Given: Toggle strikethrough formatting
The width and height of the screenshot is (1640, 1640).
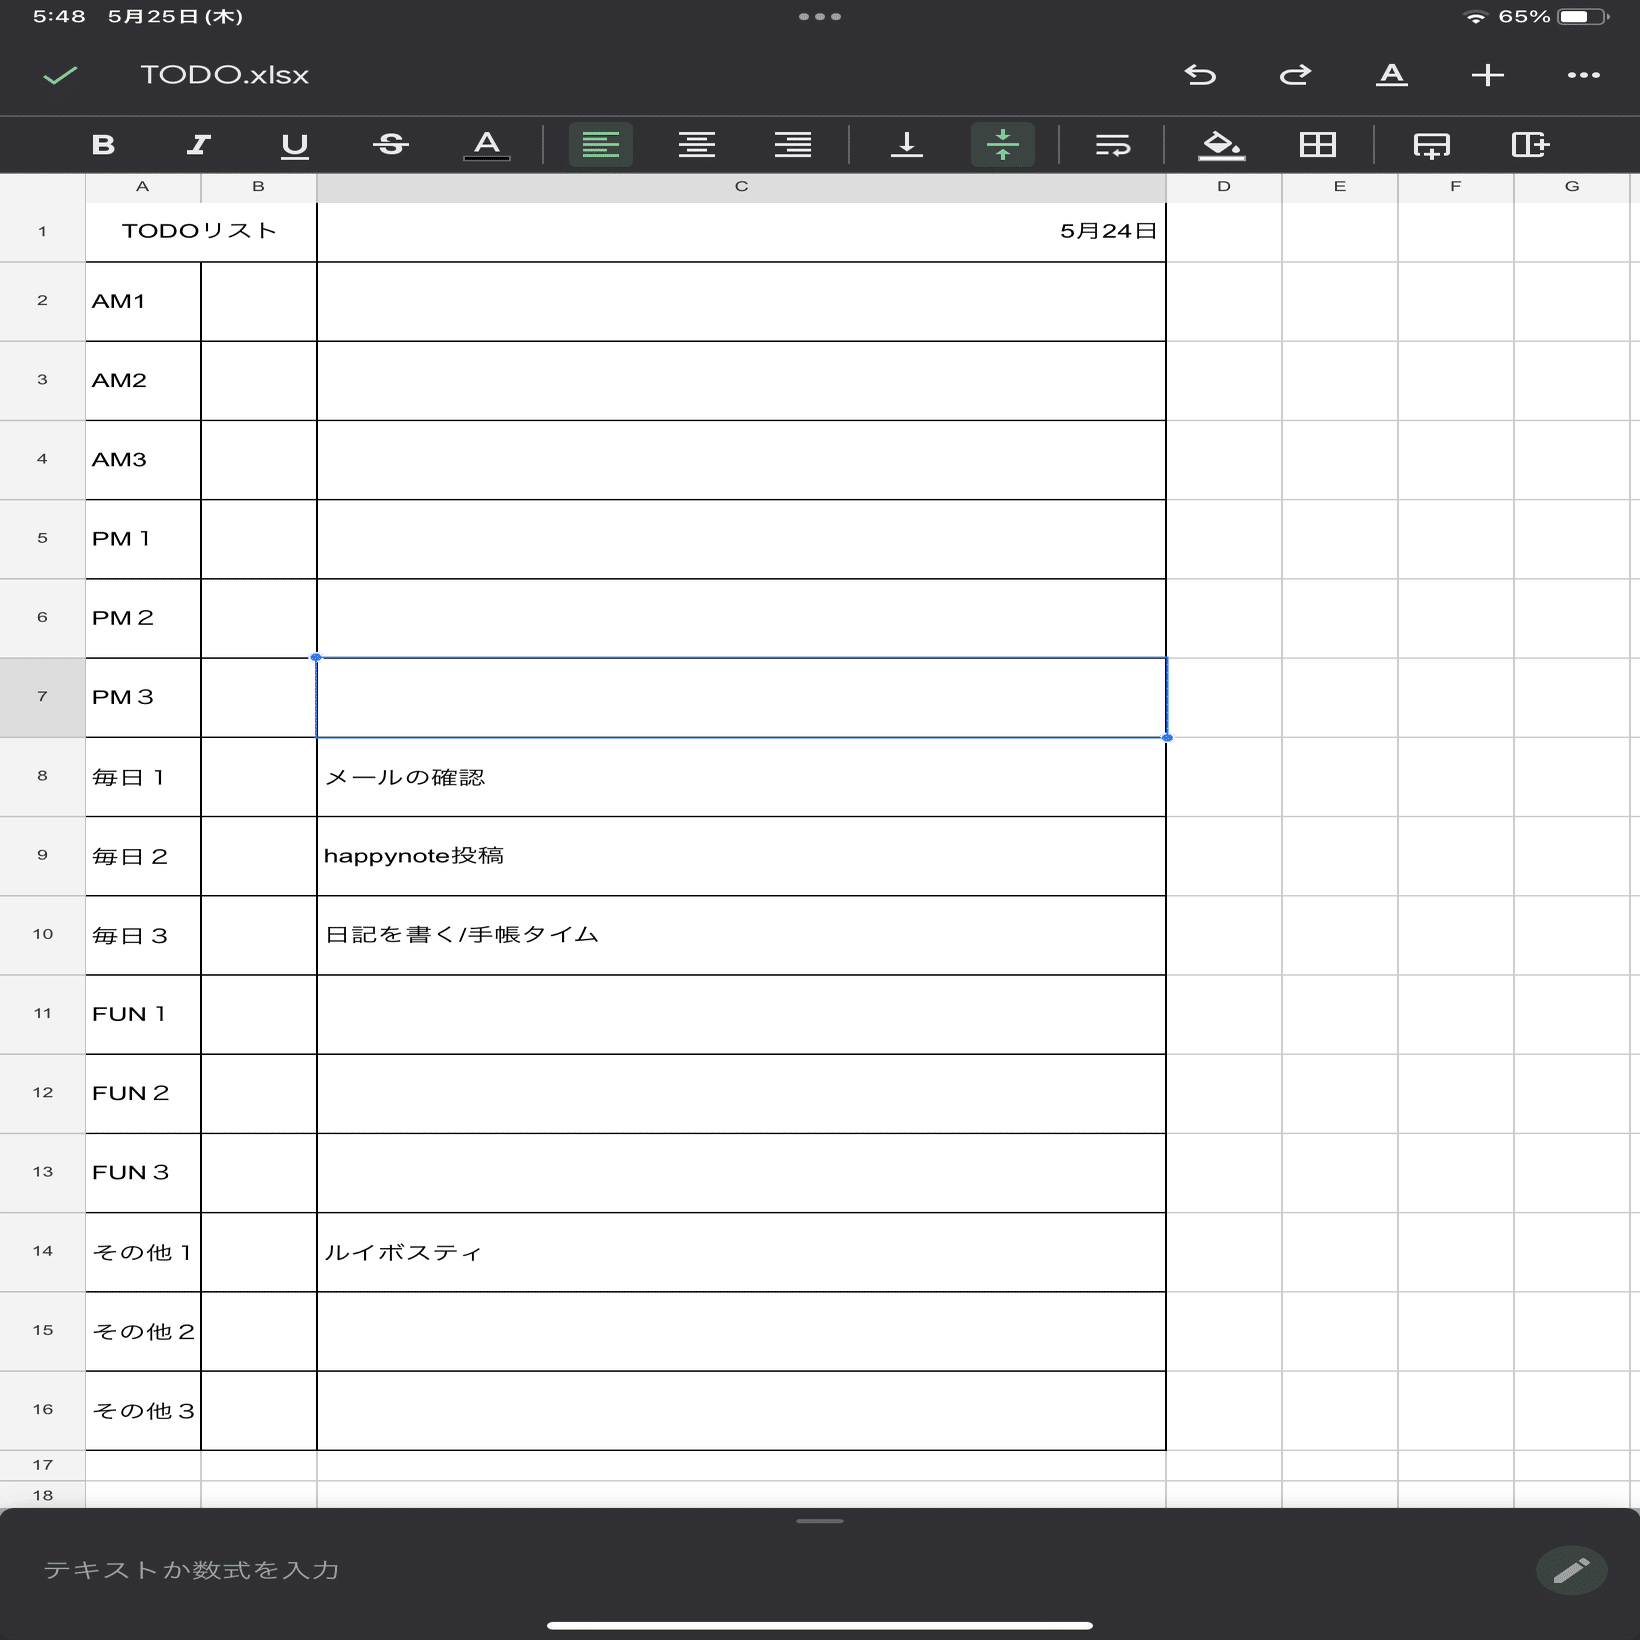Looking at the screenshot, I should pyautogui.click(x=391, y=145).
